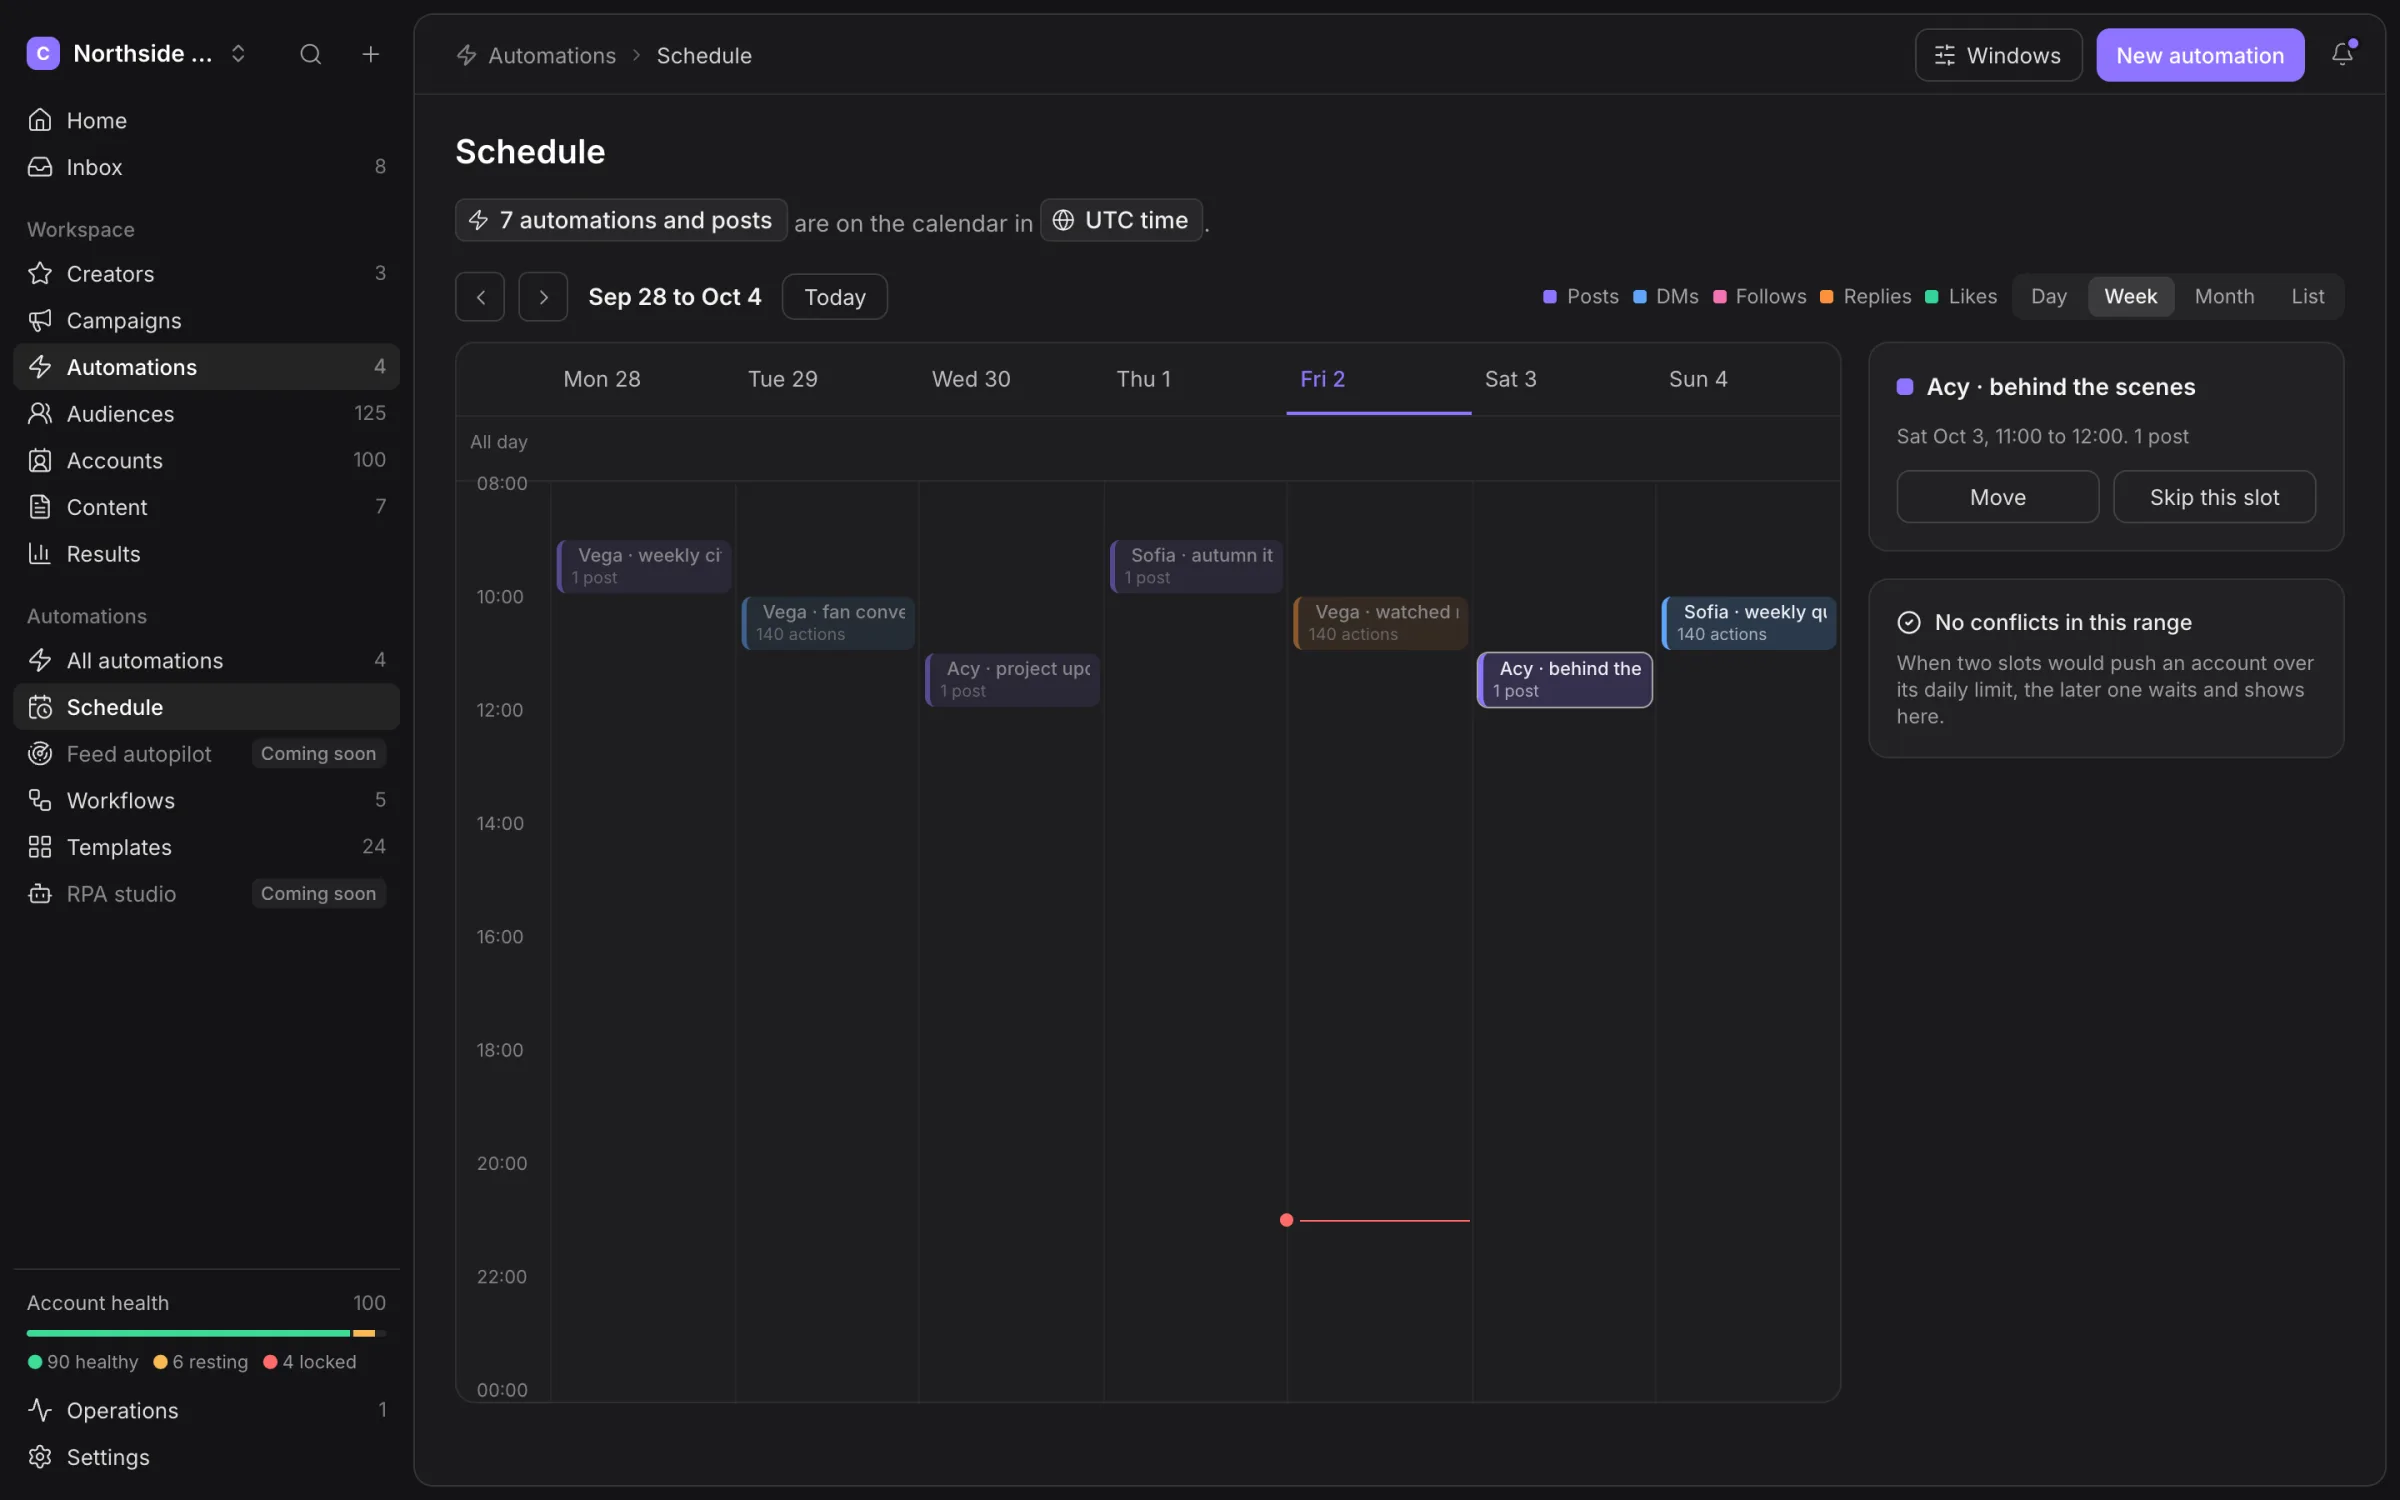This screenshot has height=1500, width=2400.
Task: Toggle the DMs legend filter
Action: tap(1665, 296)
